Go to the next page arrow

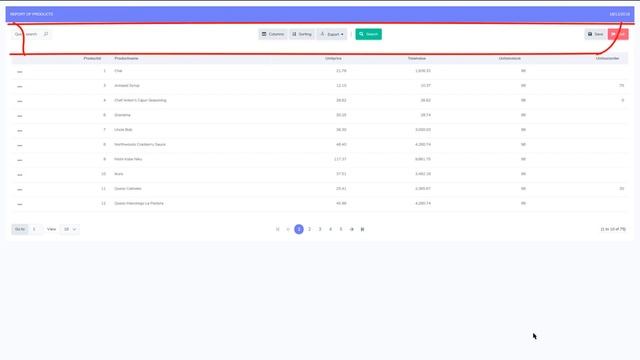(x=352, y=229)
